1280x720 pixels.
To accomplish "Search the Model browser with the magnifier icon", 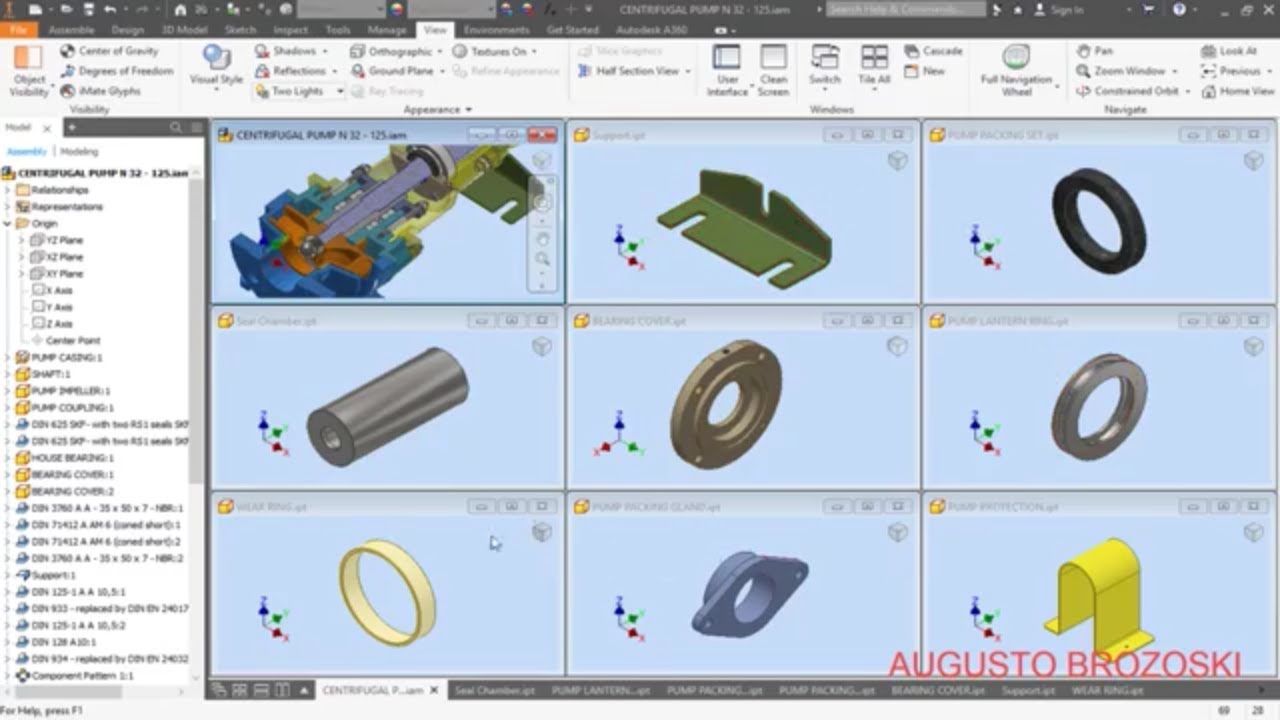I will [175, 128].
